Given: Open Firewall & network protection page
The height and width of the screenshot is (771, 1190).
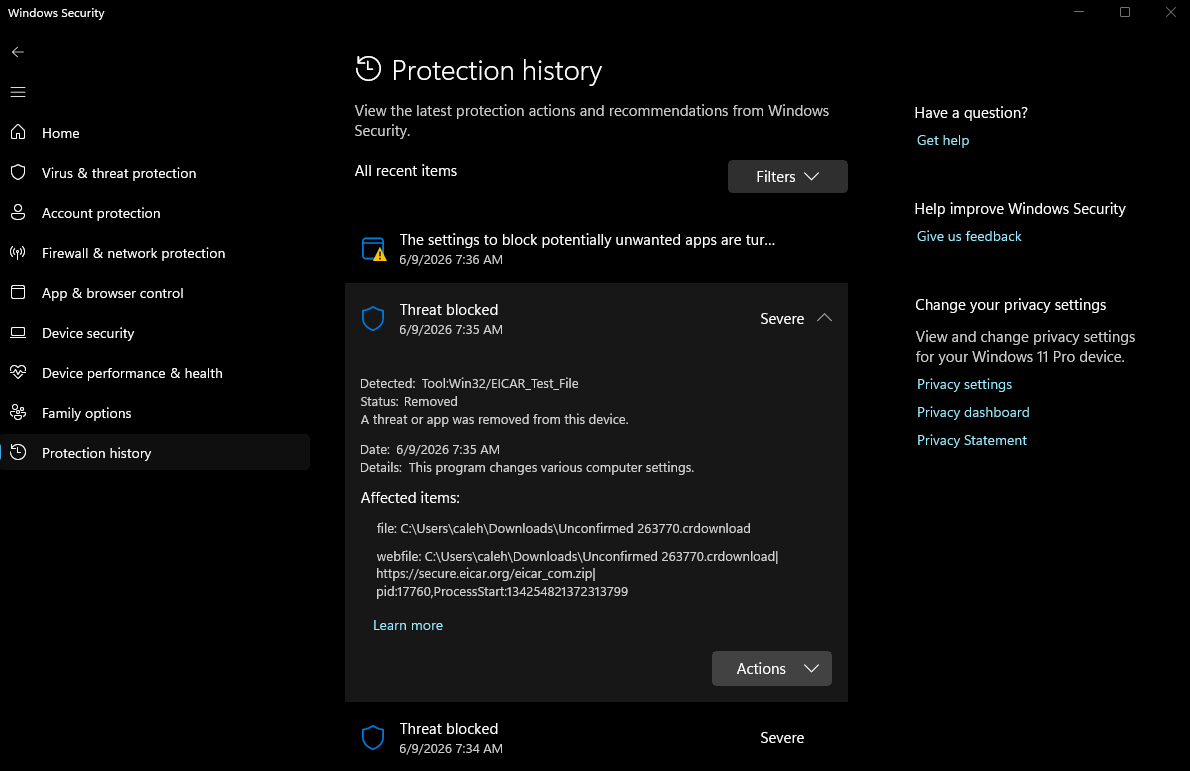Looking at the screenshot, I should [x=156, y=253].
